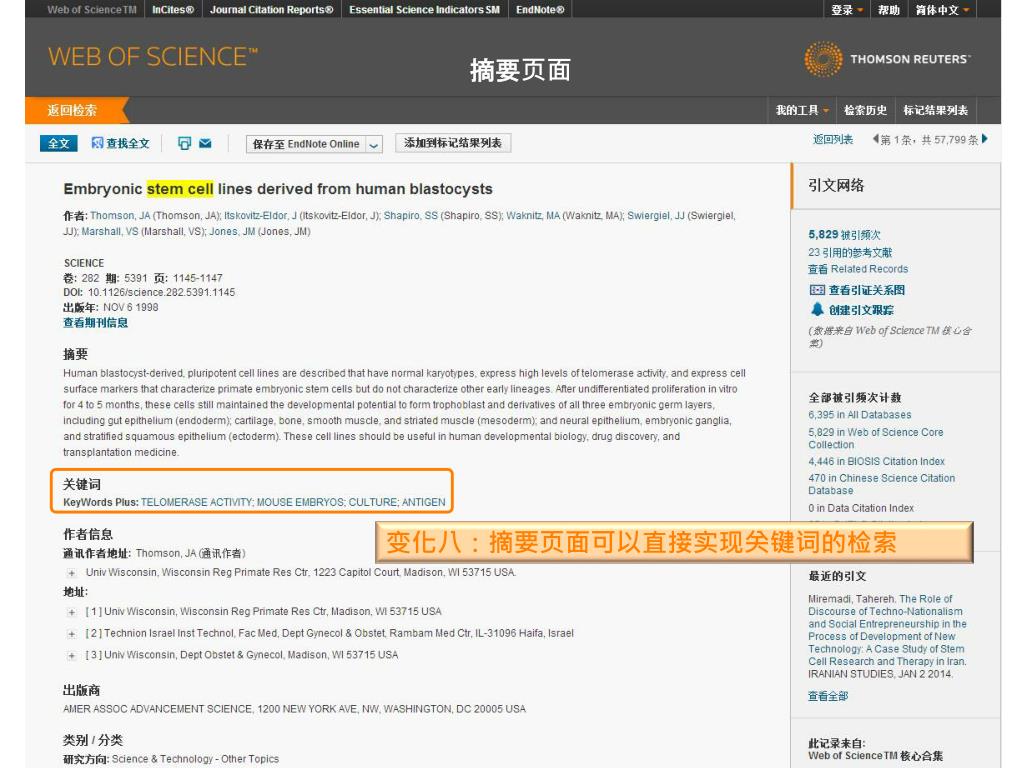Open 检索历史 search history

865,110
